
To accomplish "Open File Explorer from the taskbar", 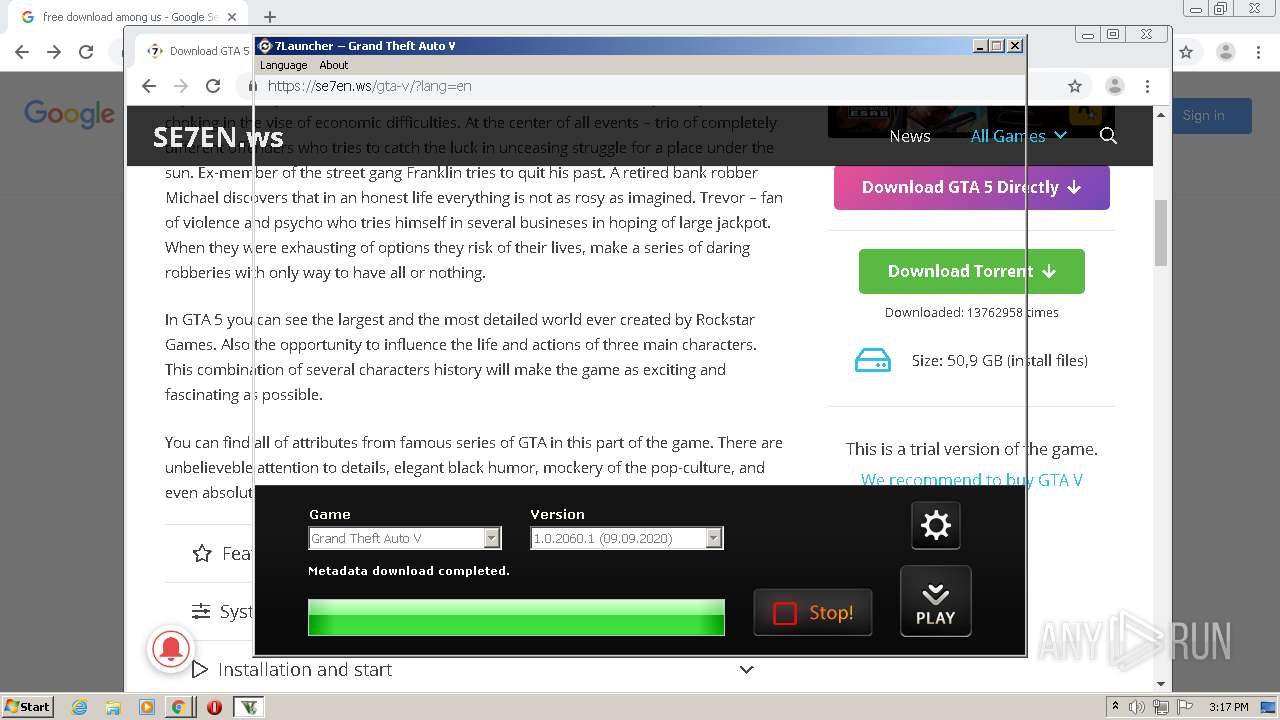I will [x=113, y=707].
